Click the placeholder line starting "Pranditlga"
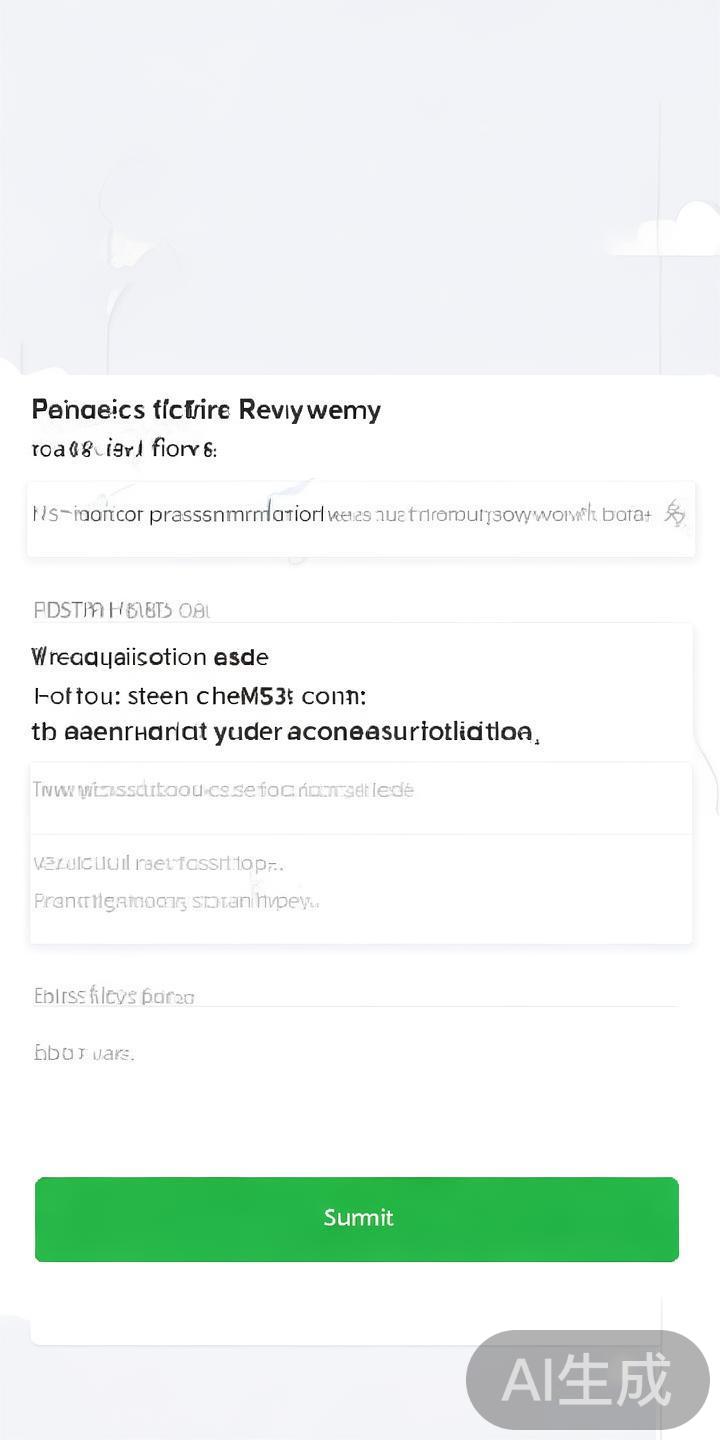Image resolution: width=720 pixels, height=1440 pixels. click(176, 901)
